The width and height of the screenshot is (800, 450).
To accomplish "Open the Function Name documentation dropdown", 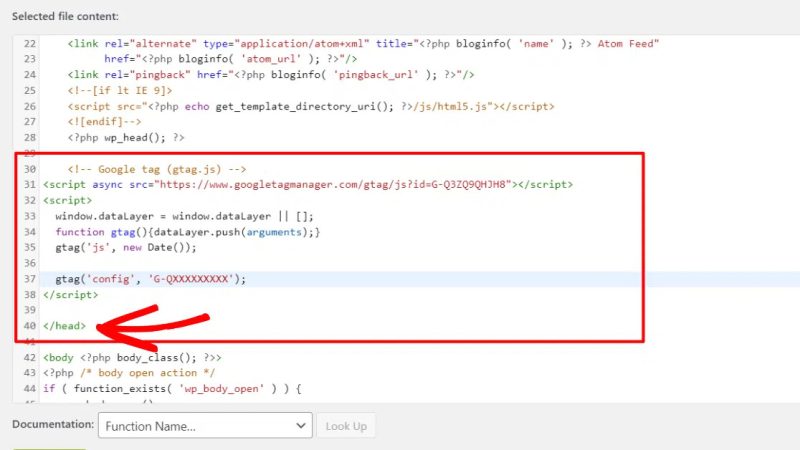I will [205, 426].
